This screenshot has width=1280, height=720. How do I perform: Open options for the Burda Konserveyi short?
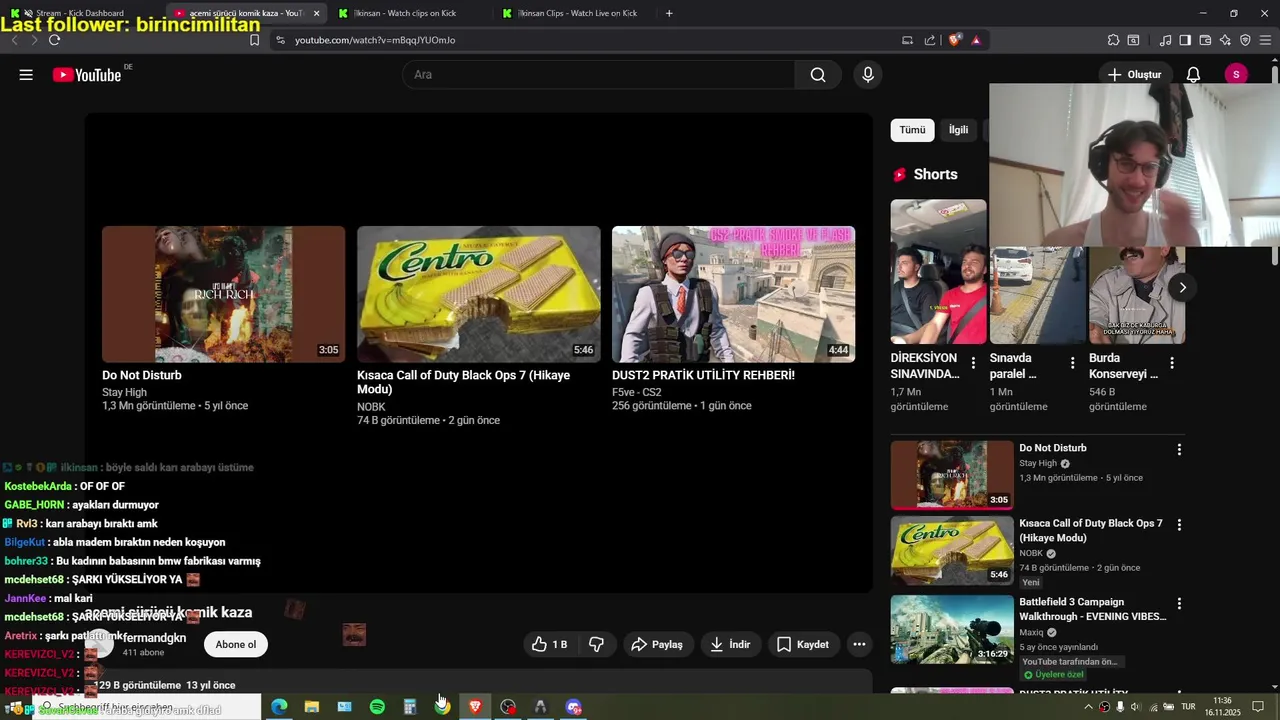coord(1171,363)
